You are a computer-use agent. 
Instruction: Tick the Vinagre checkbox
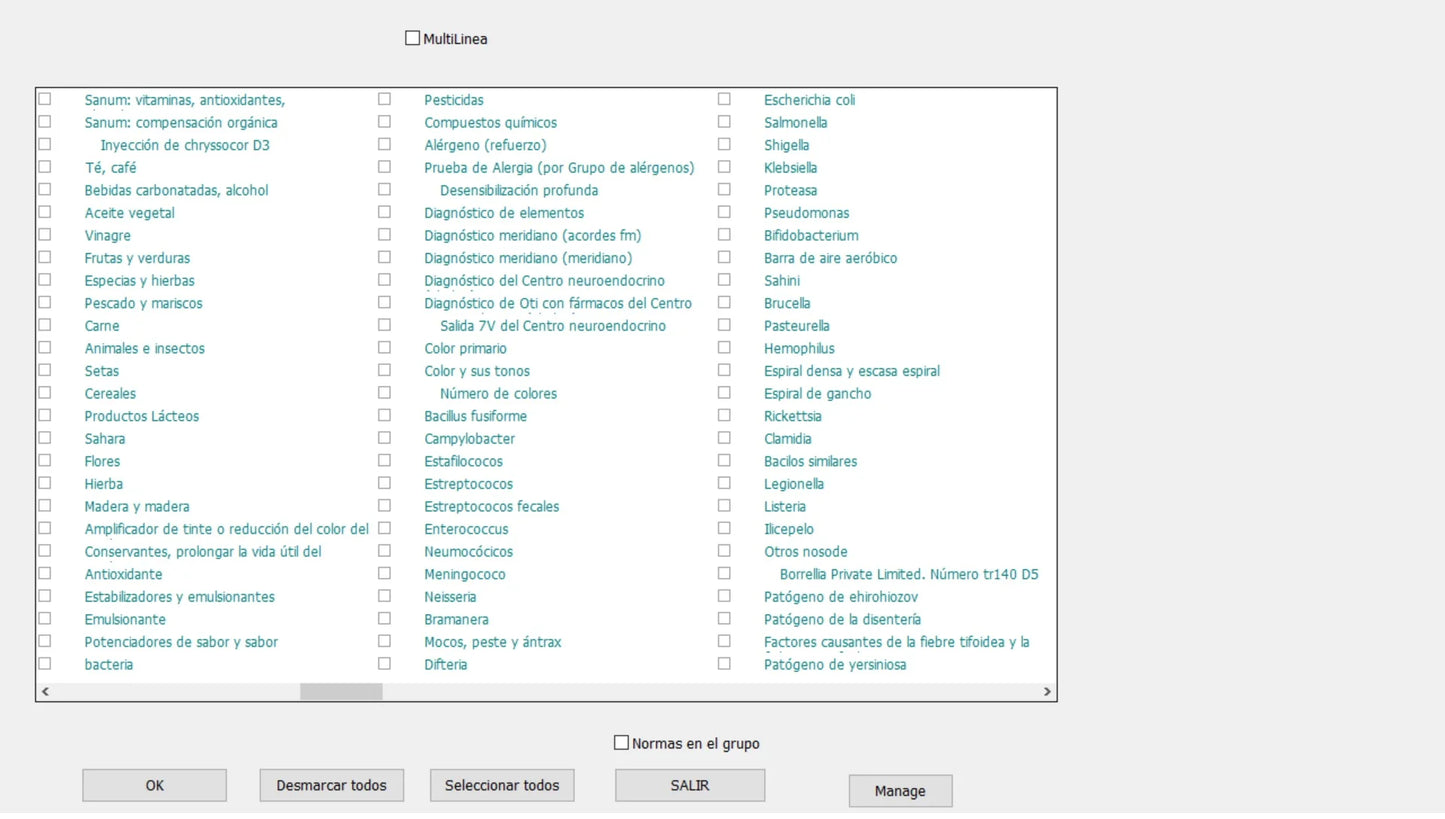[45, 235]
